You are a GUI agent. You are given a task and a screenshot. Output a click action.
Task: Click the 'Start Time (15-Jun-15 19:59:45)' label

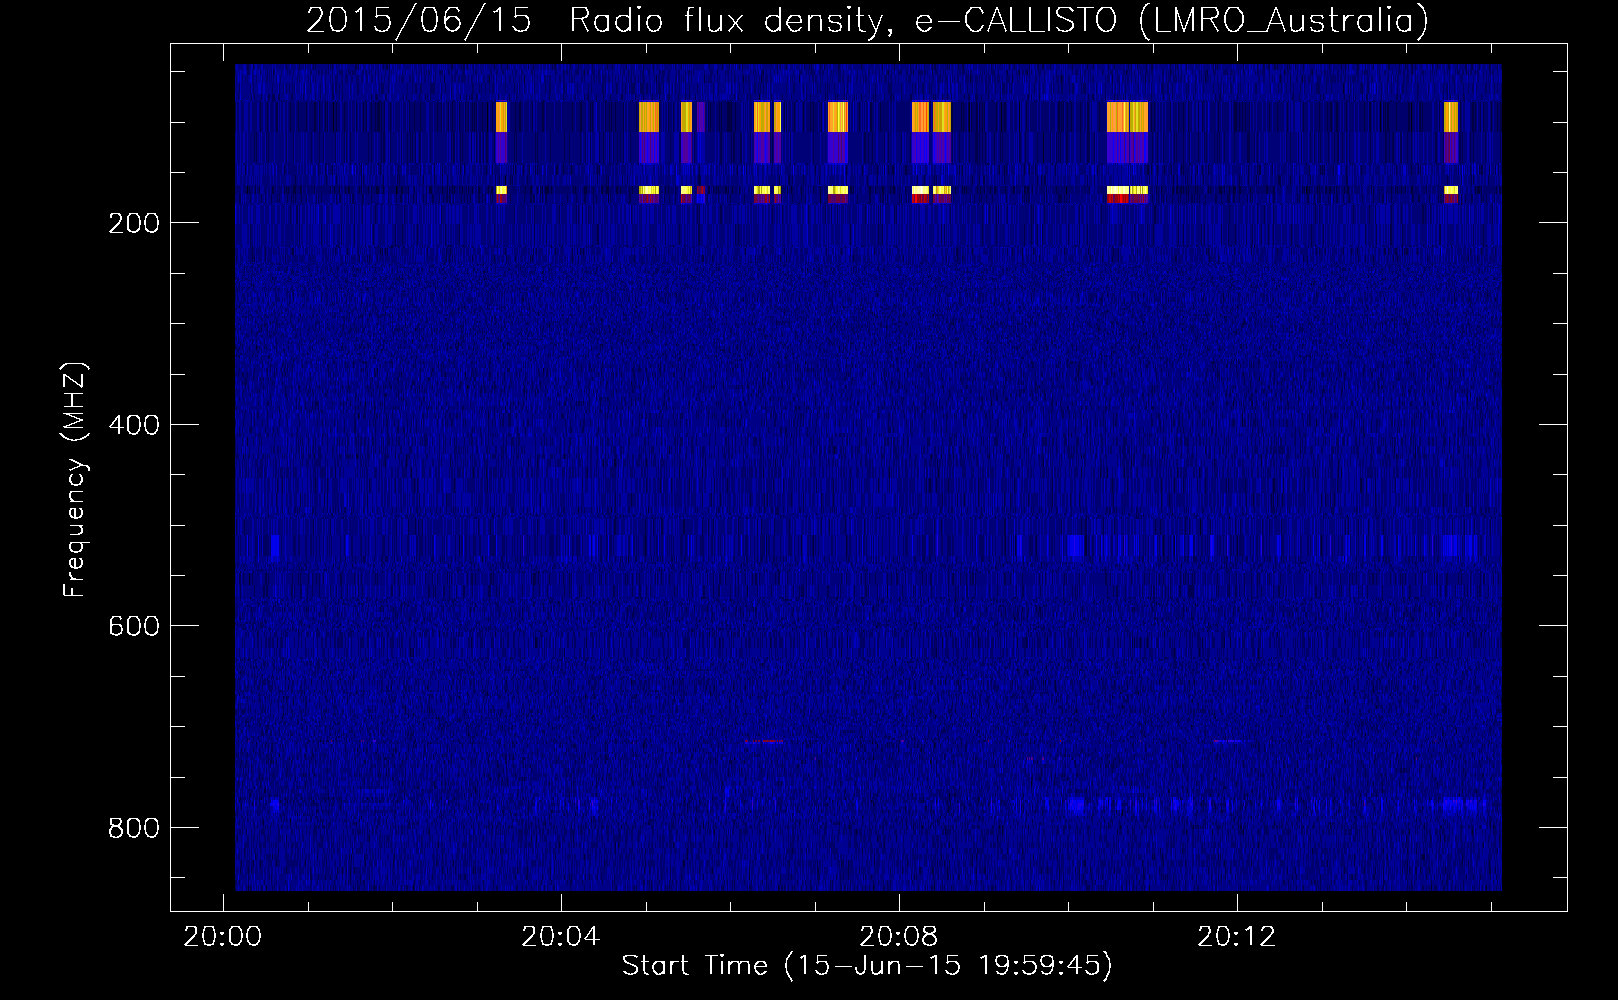tap(867, 965)
